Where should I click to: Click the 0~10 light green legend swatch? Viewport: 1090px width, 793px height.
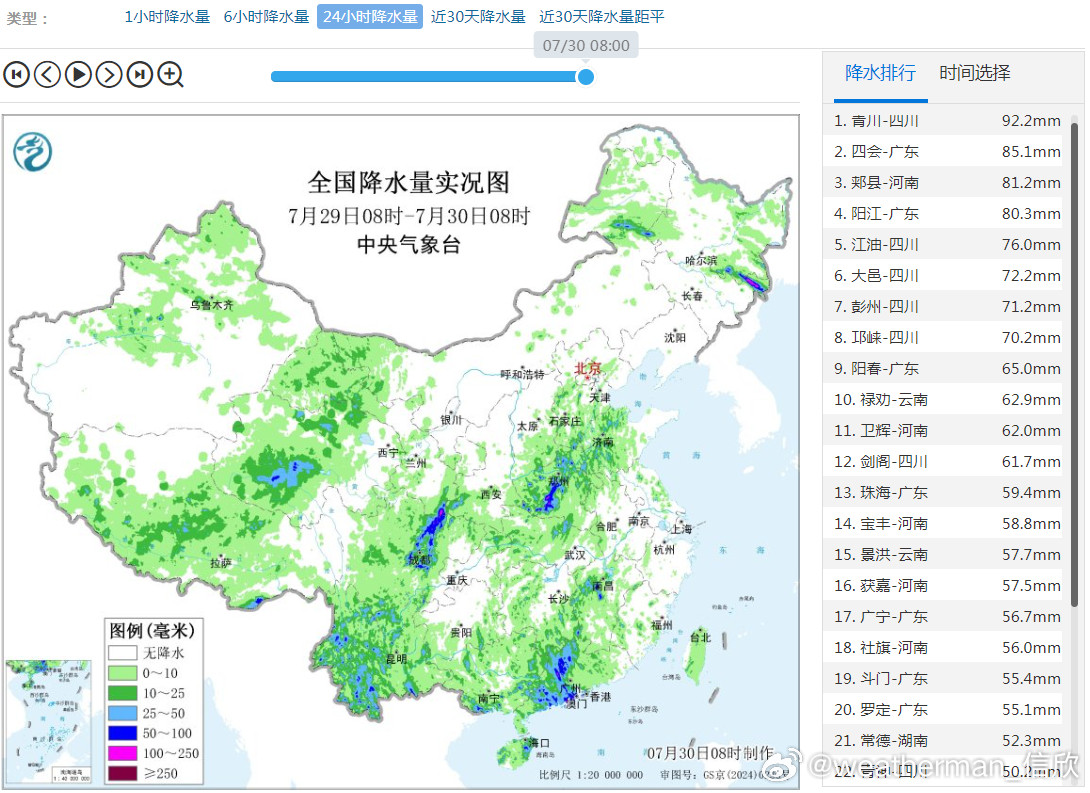pos(122,673)
